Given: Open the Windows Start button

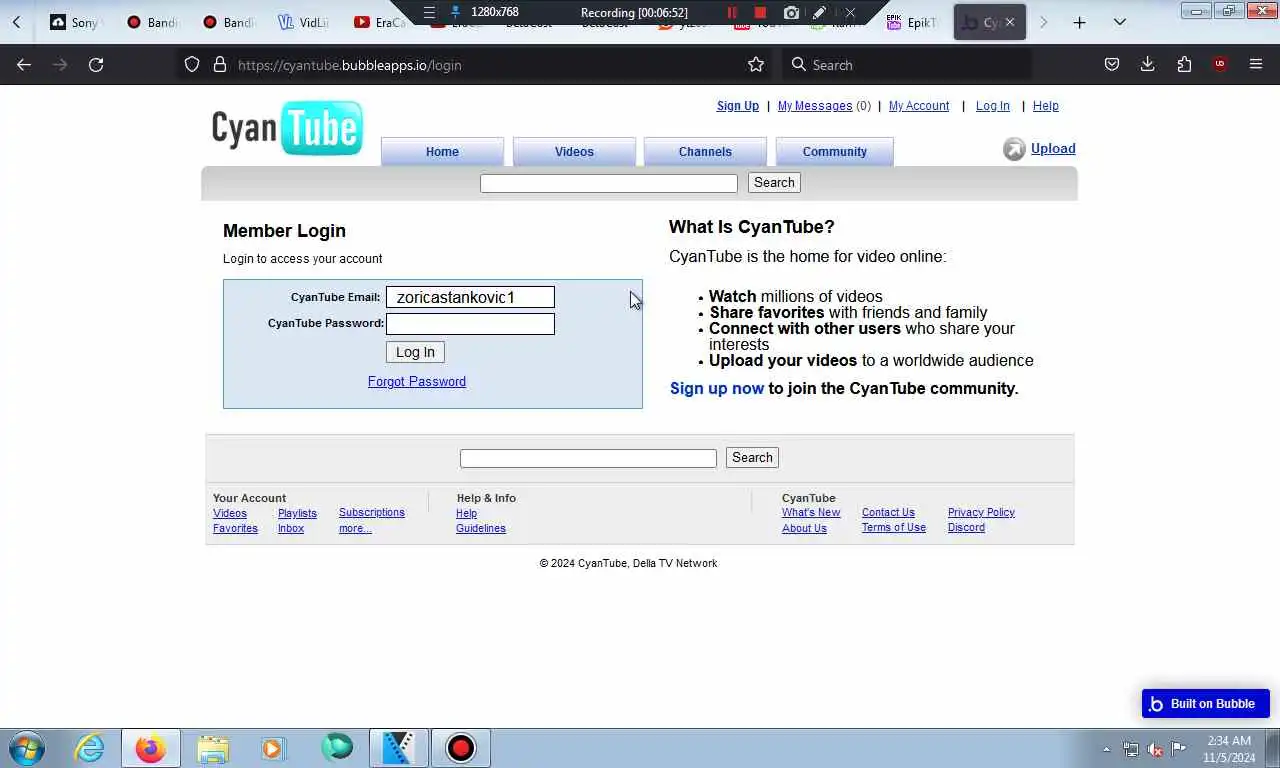Looking at the screenshot, I should 27,748.
